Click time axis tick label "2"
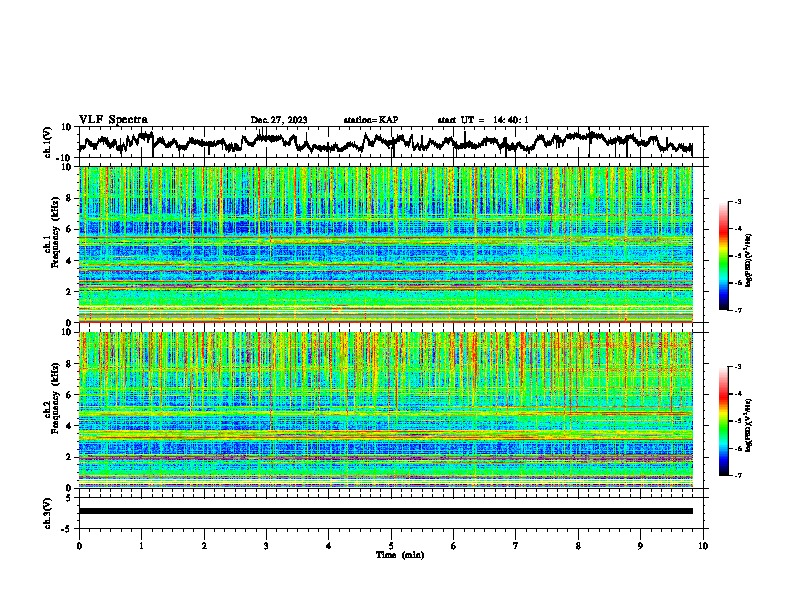Viewport: 792px width, 612px height. click(204, 546)
